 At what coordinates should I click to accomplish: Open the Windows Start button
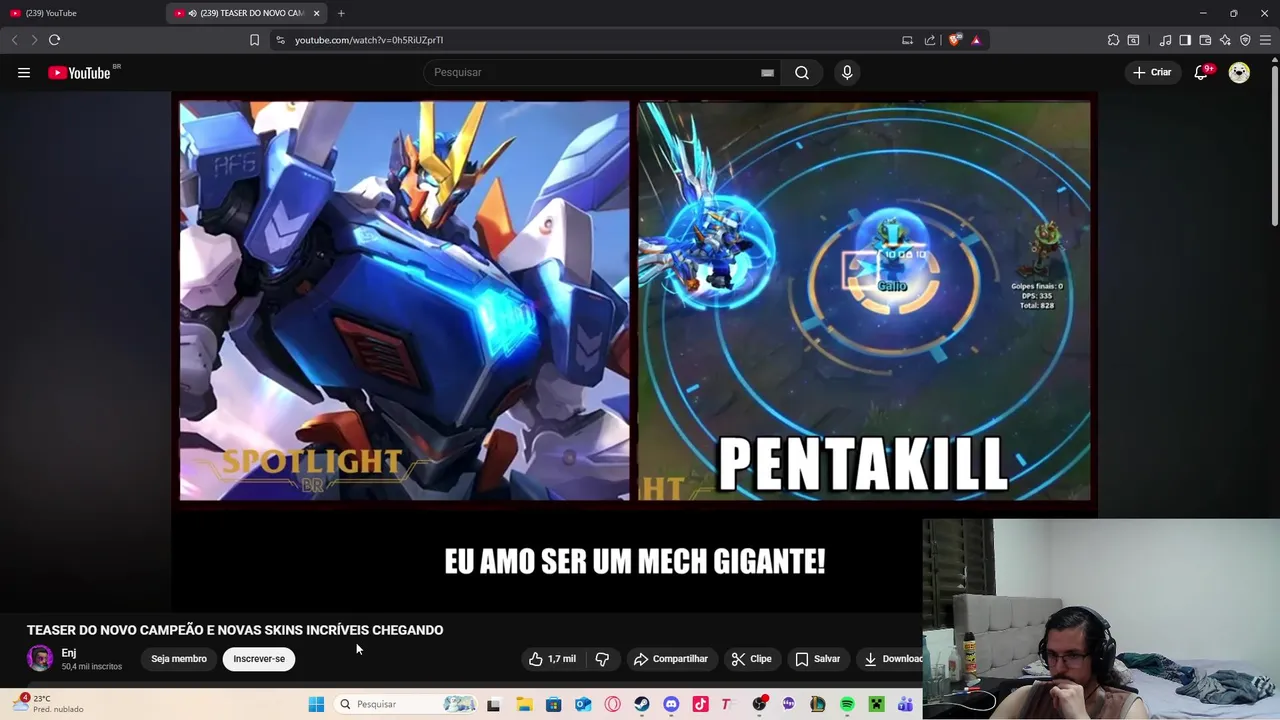pyautogui.click(x=316, y=704)
